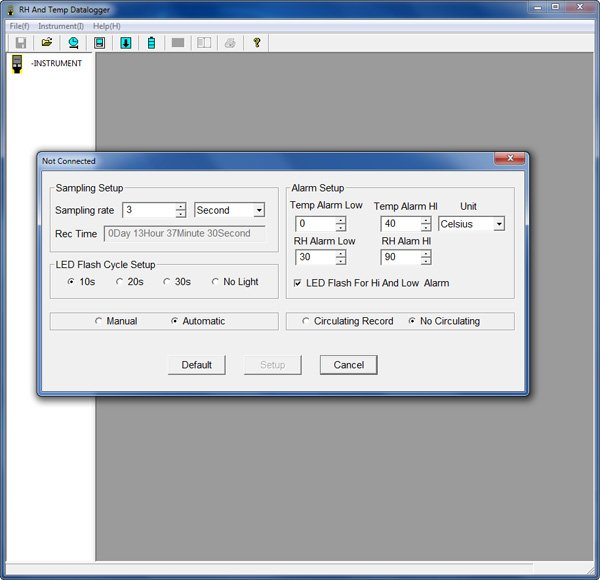Decrease Temp Alarm HI value
Screen dimensions: 600x580
[426, 227]
